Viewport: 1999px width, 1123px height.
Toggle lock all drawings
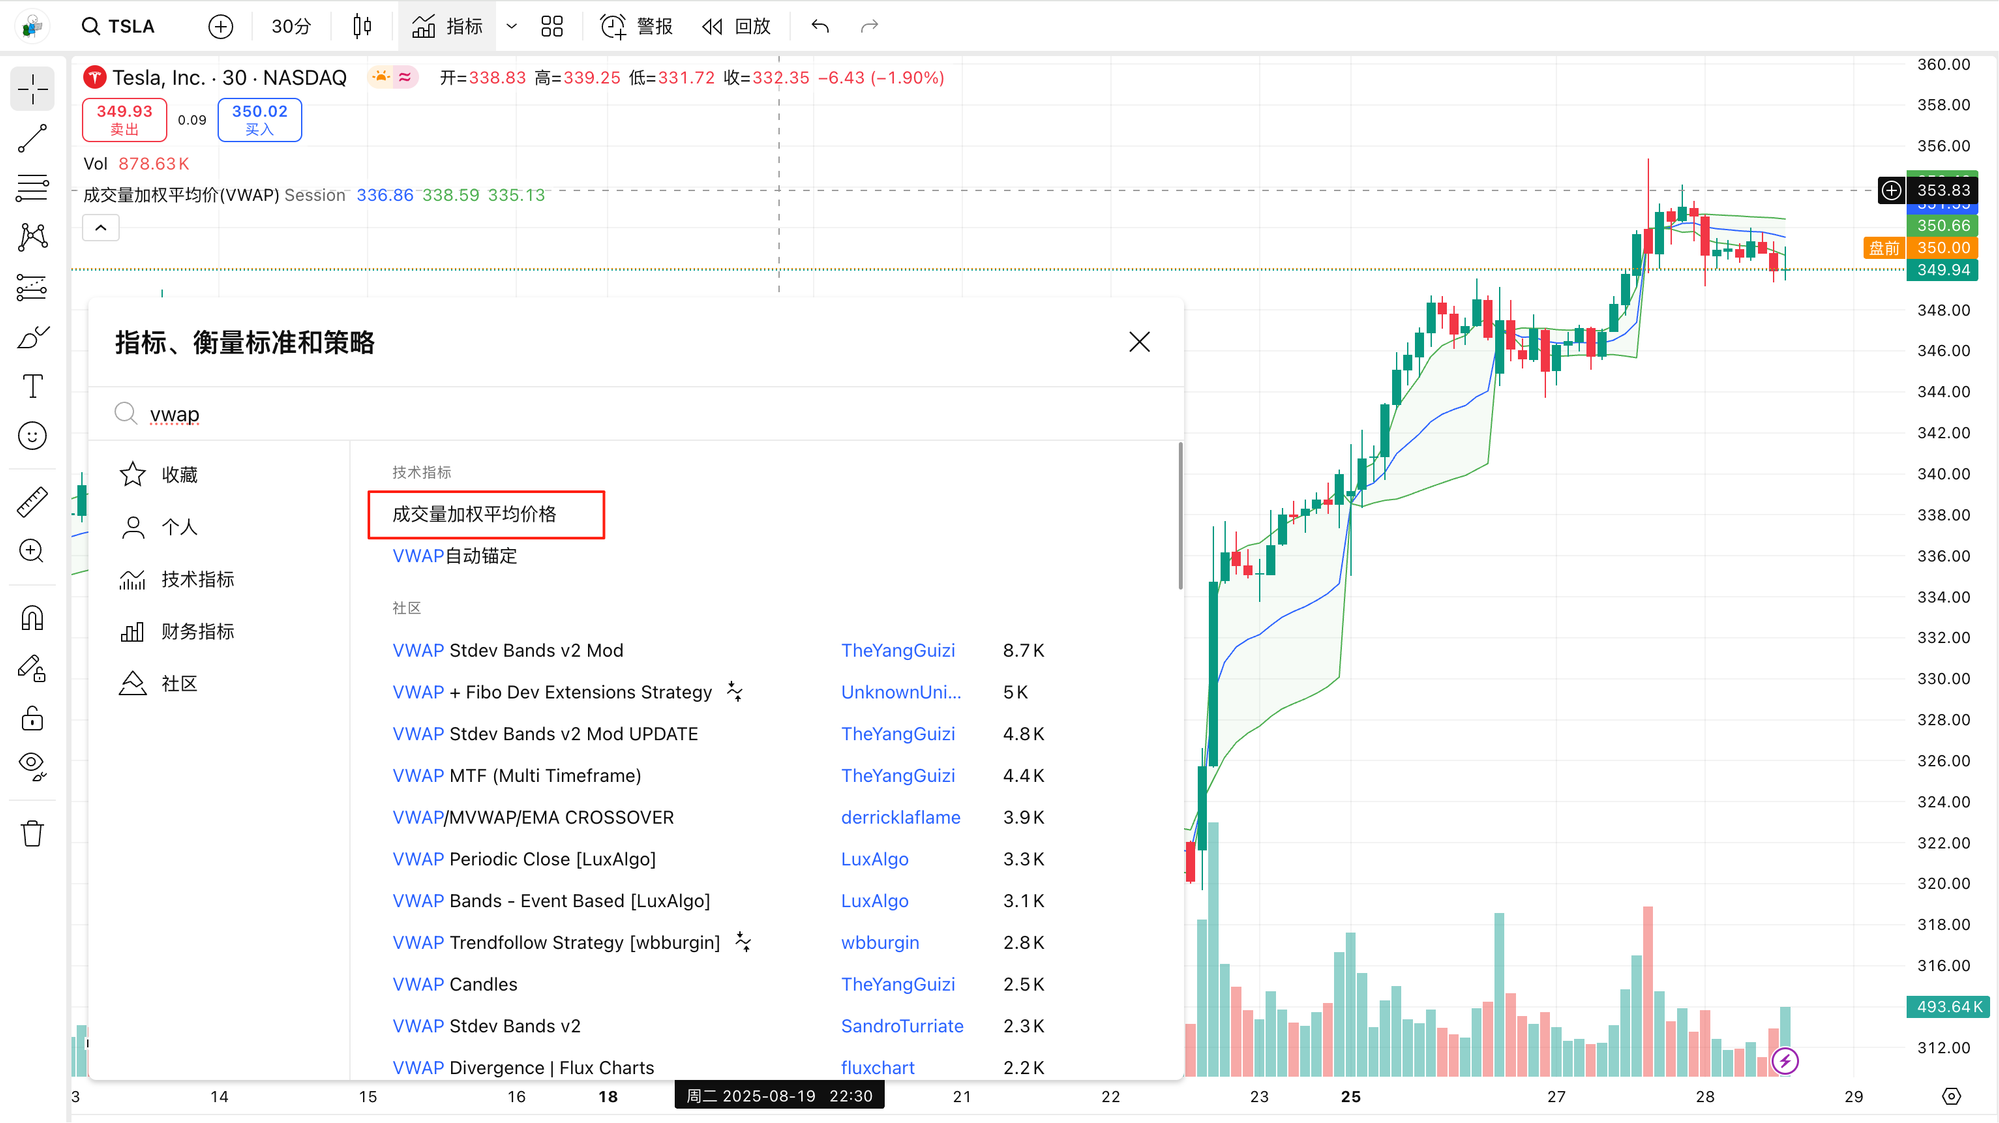pos(32,718)
